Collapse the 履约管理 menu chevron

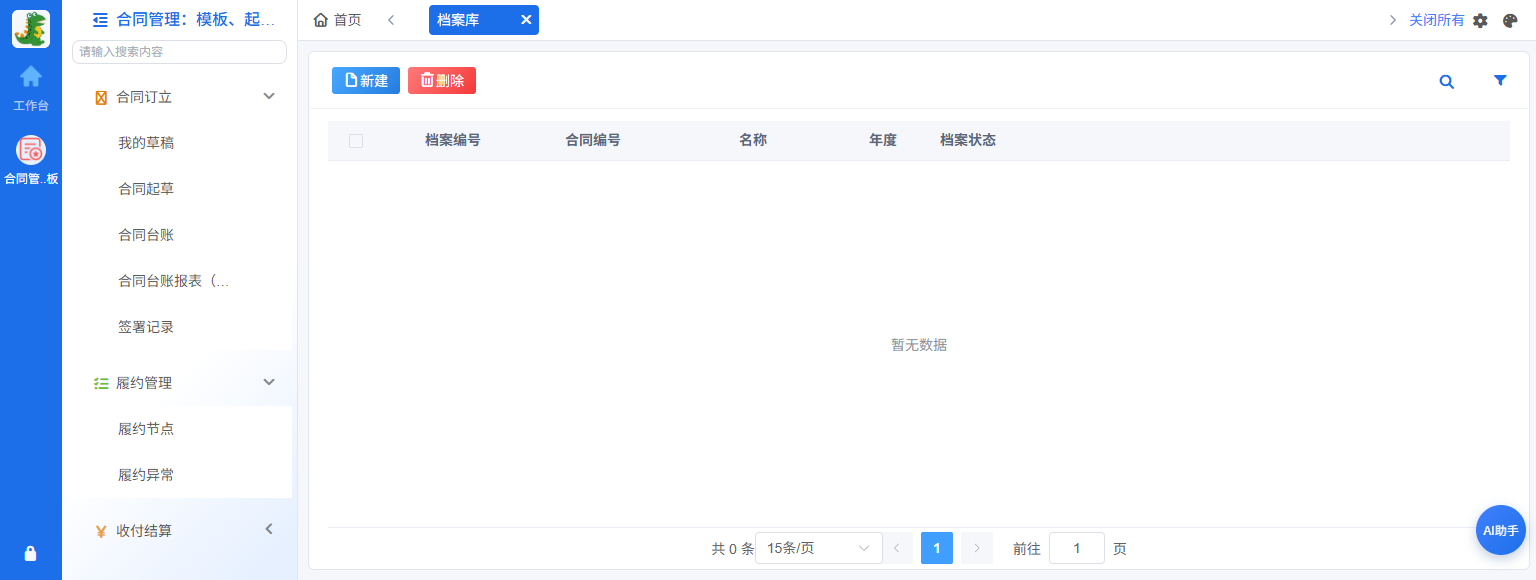tap(269, 382)
